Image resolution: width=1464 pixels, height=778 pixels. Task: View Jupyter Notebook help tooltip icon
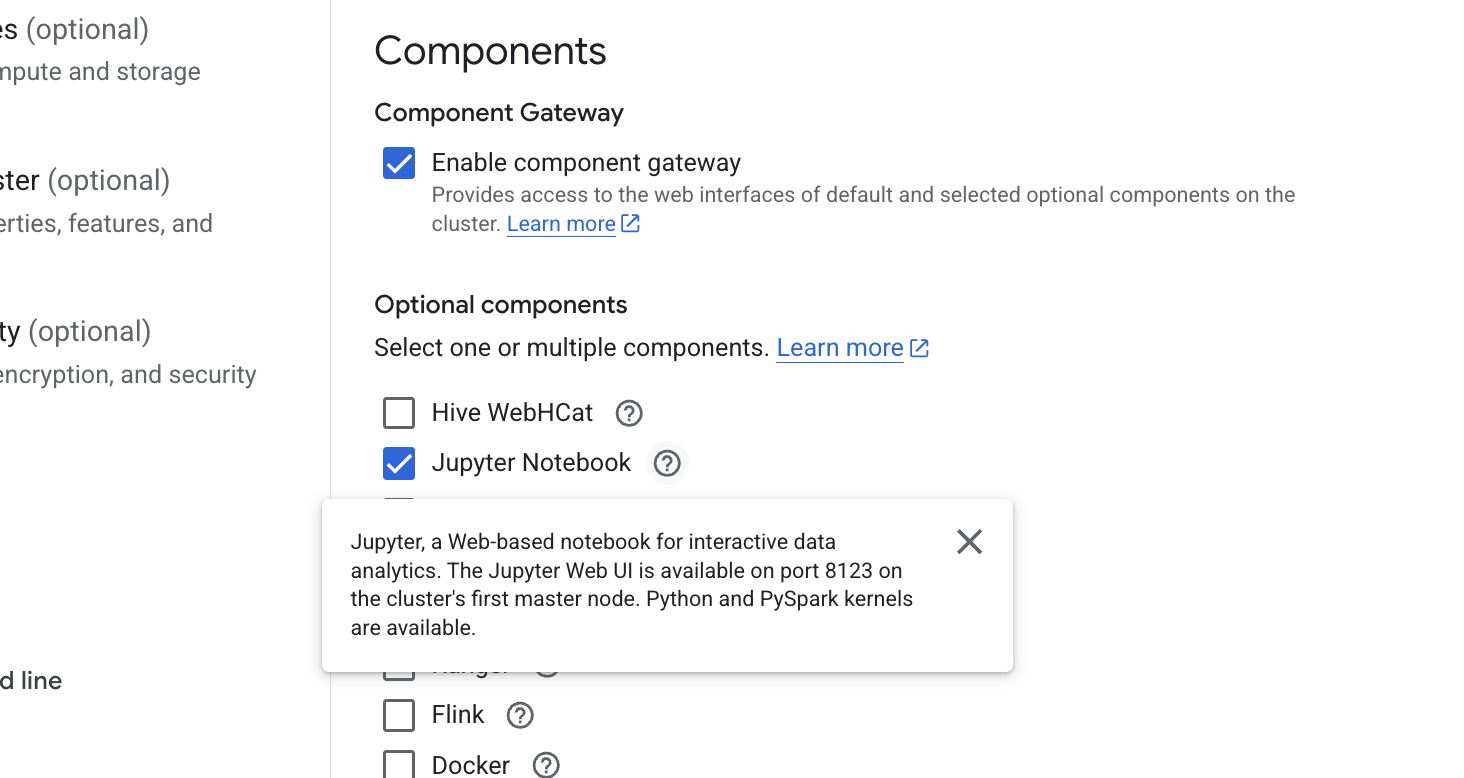(666, 462)
